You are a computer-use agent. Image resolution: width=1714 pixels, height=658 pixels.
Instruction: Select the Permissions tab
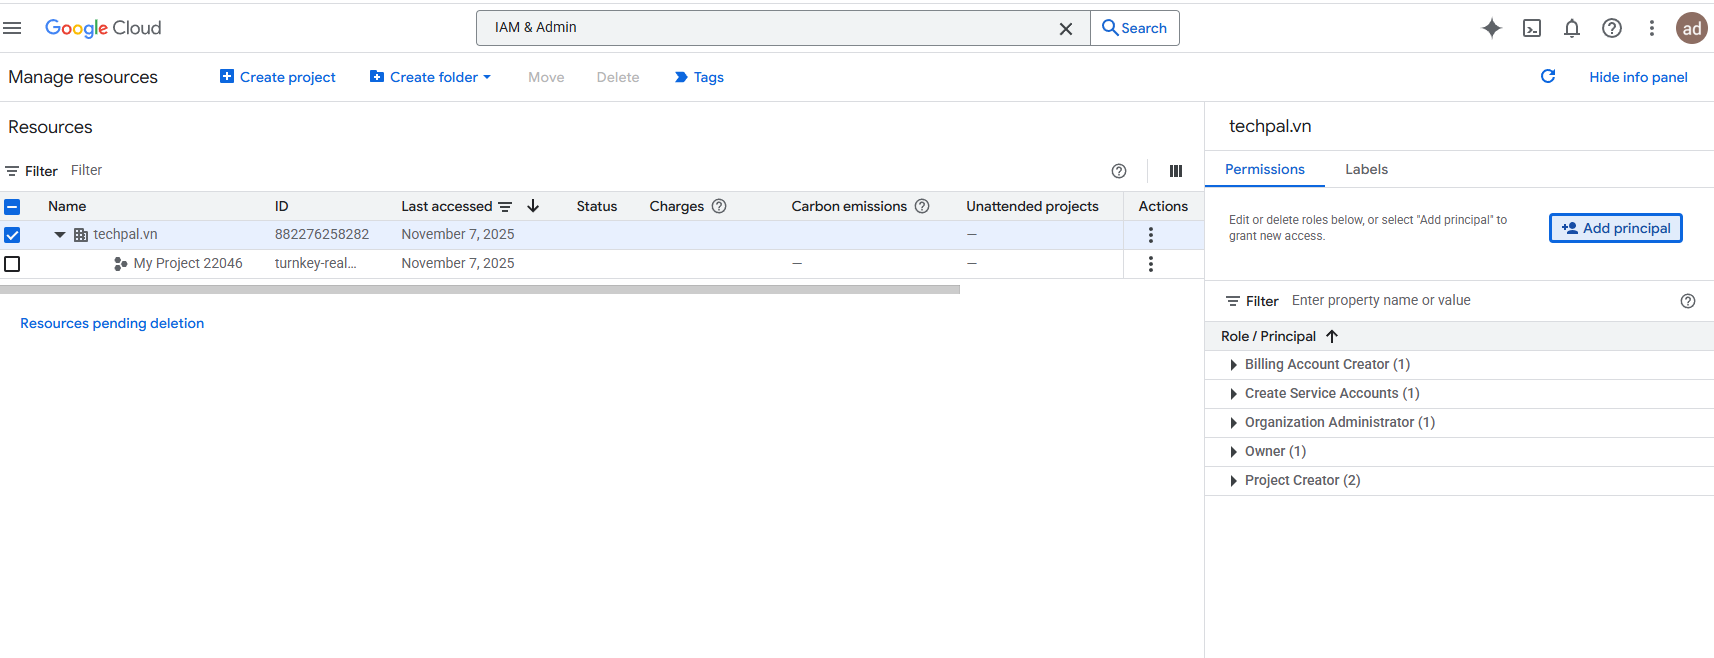pyautogui.click(x=1264, y=169)
